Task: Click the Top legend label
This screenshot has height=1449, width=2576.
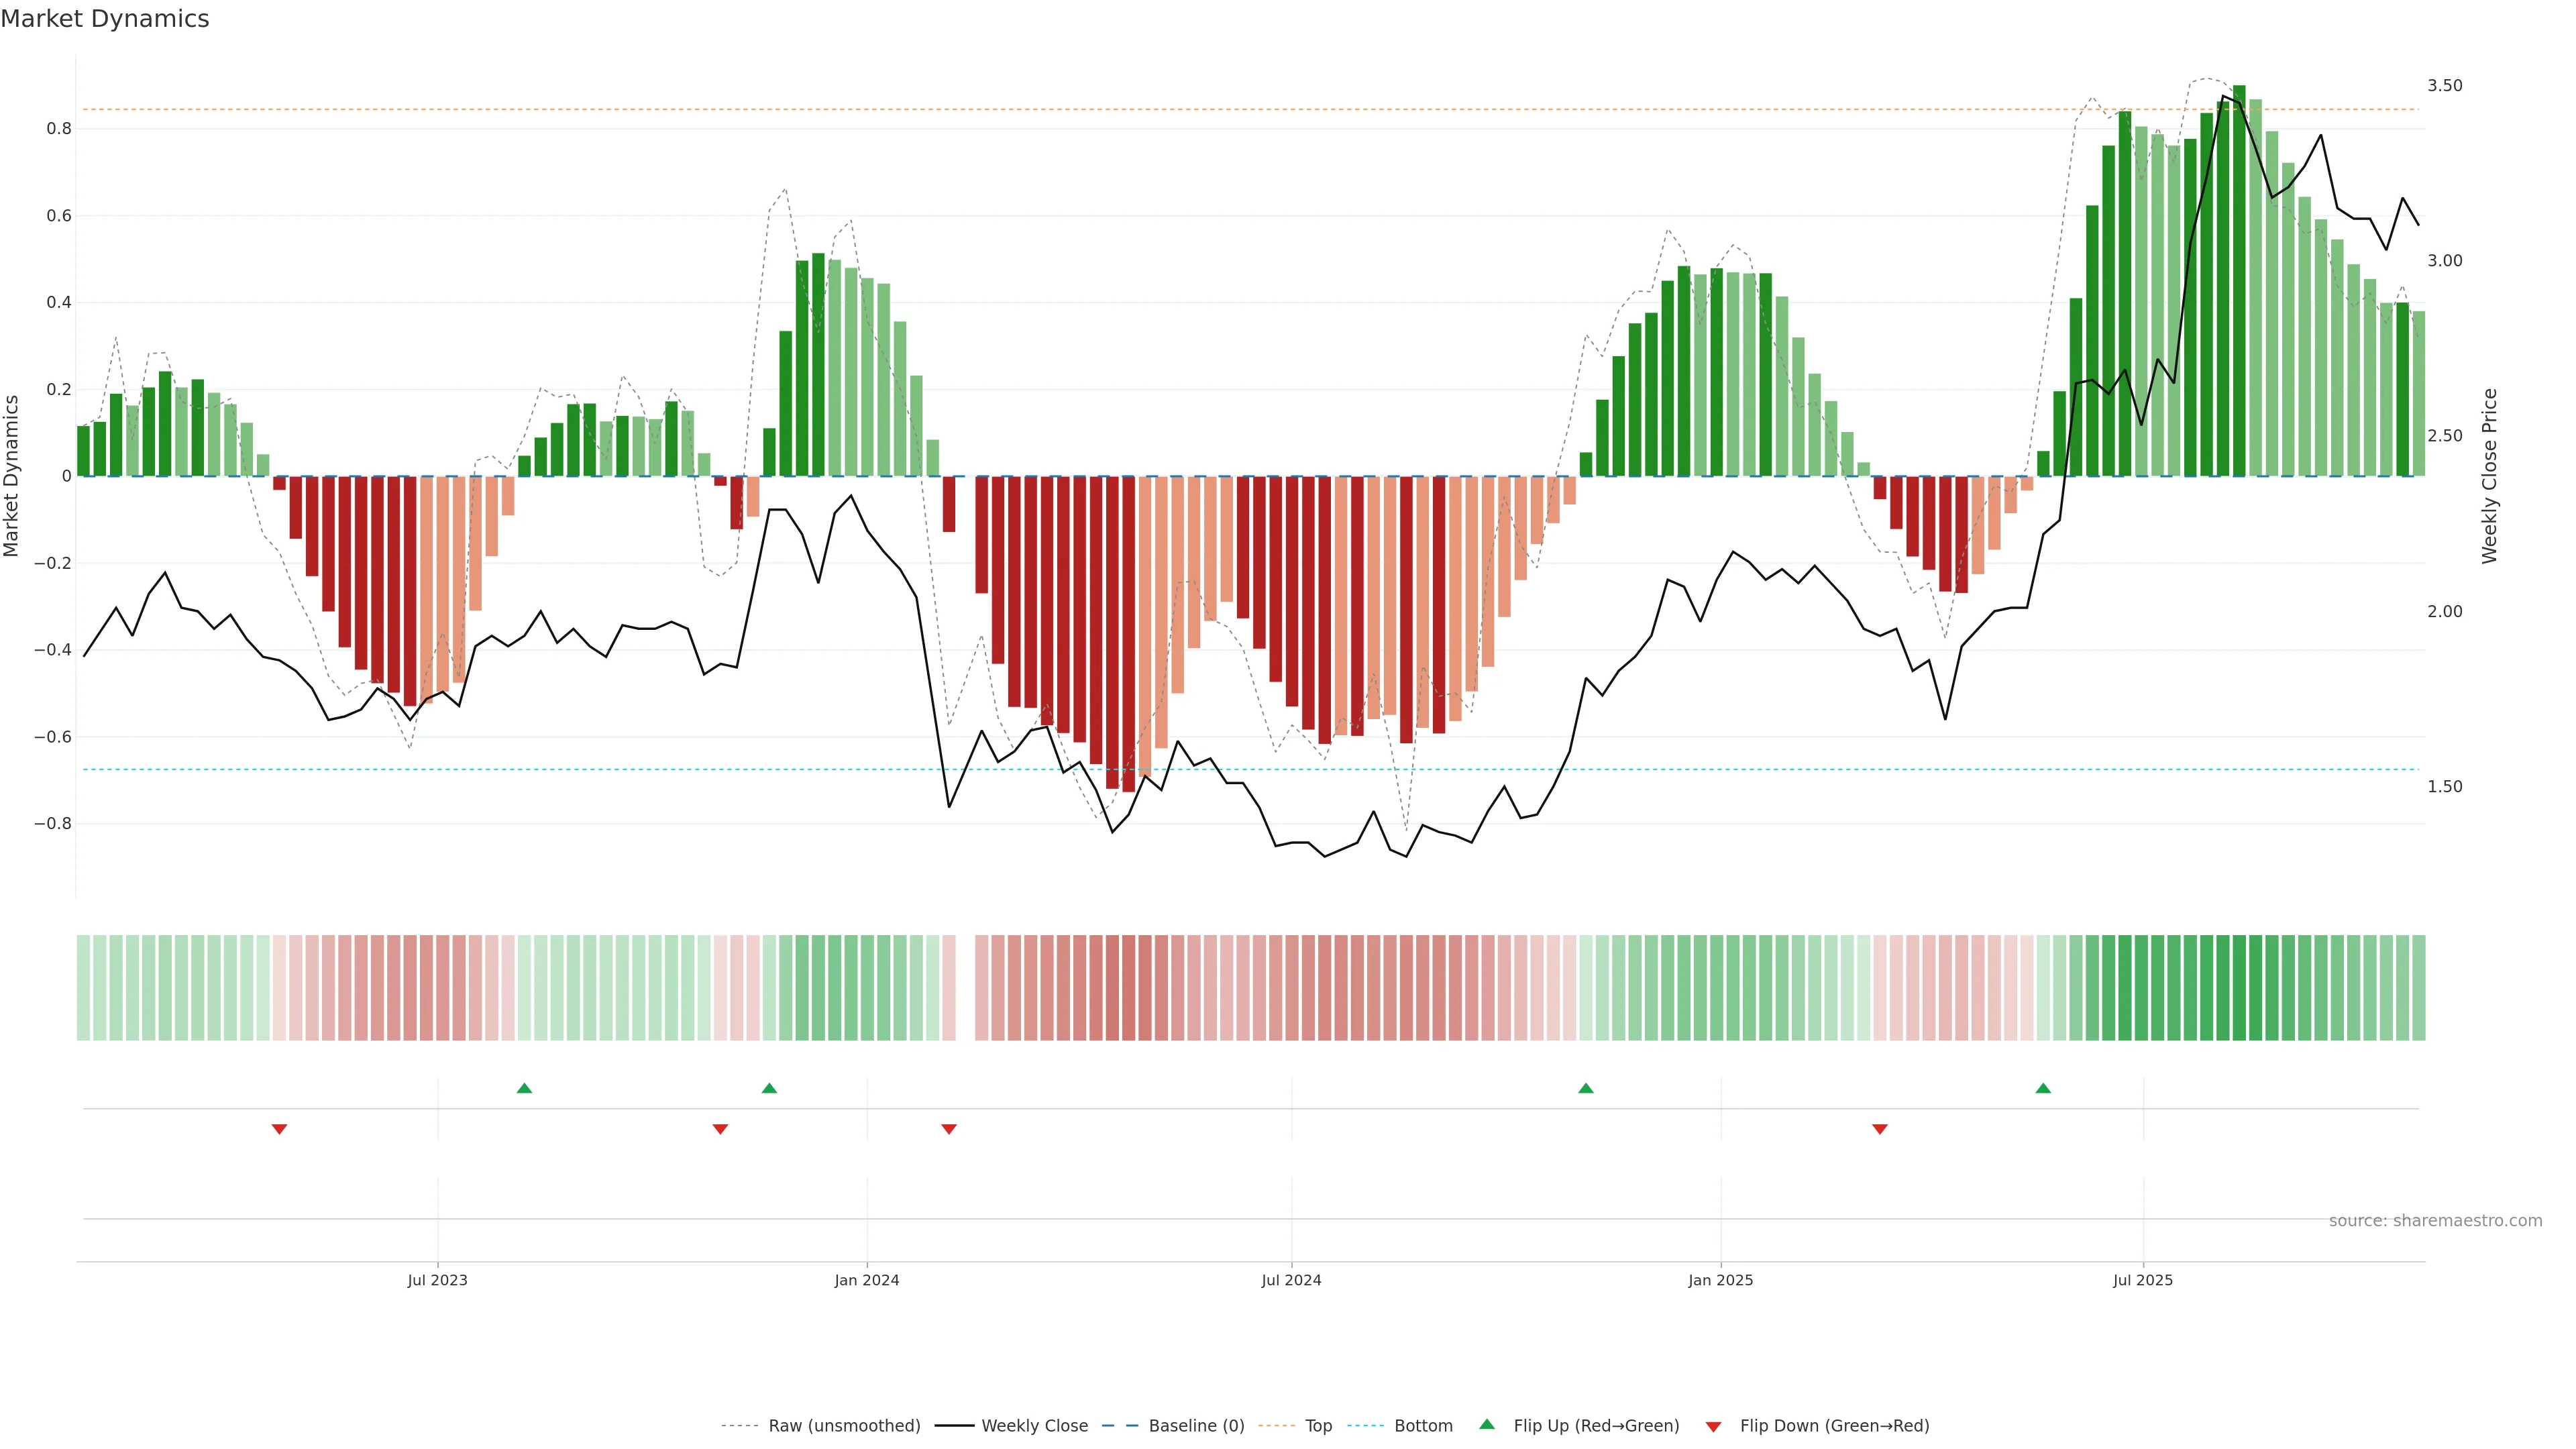Action: [1318, 1426]
